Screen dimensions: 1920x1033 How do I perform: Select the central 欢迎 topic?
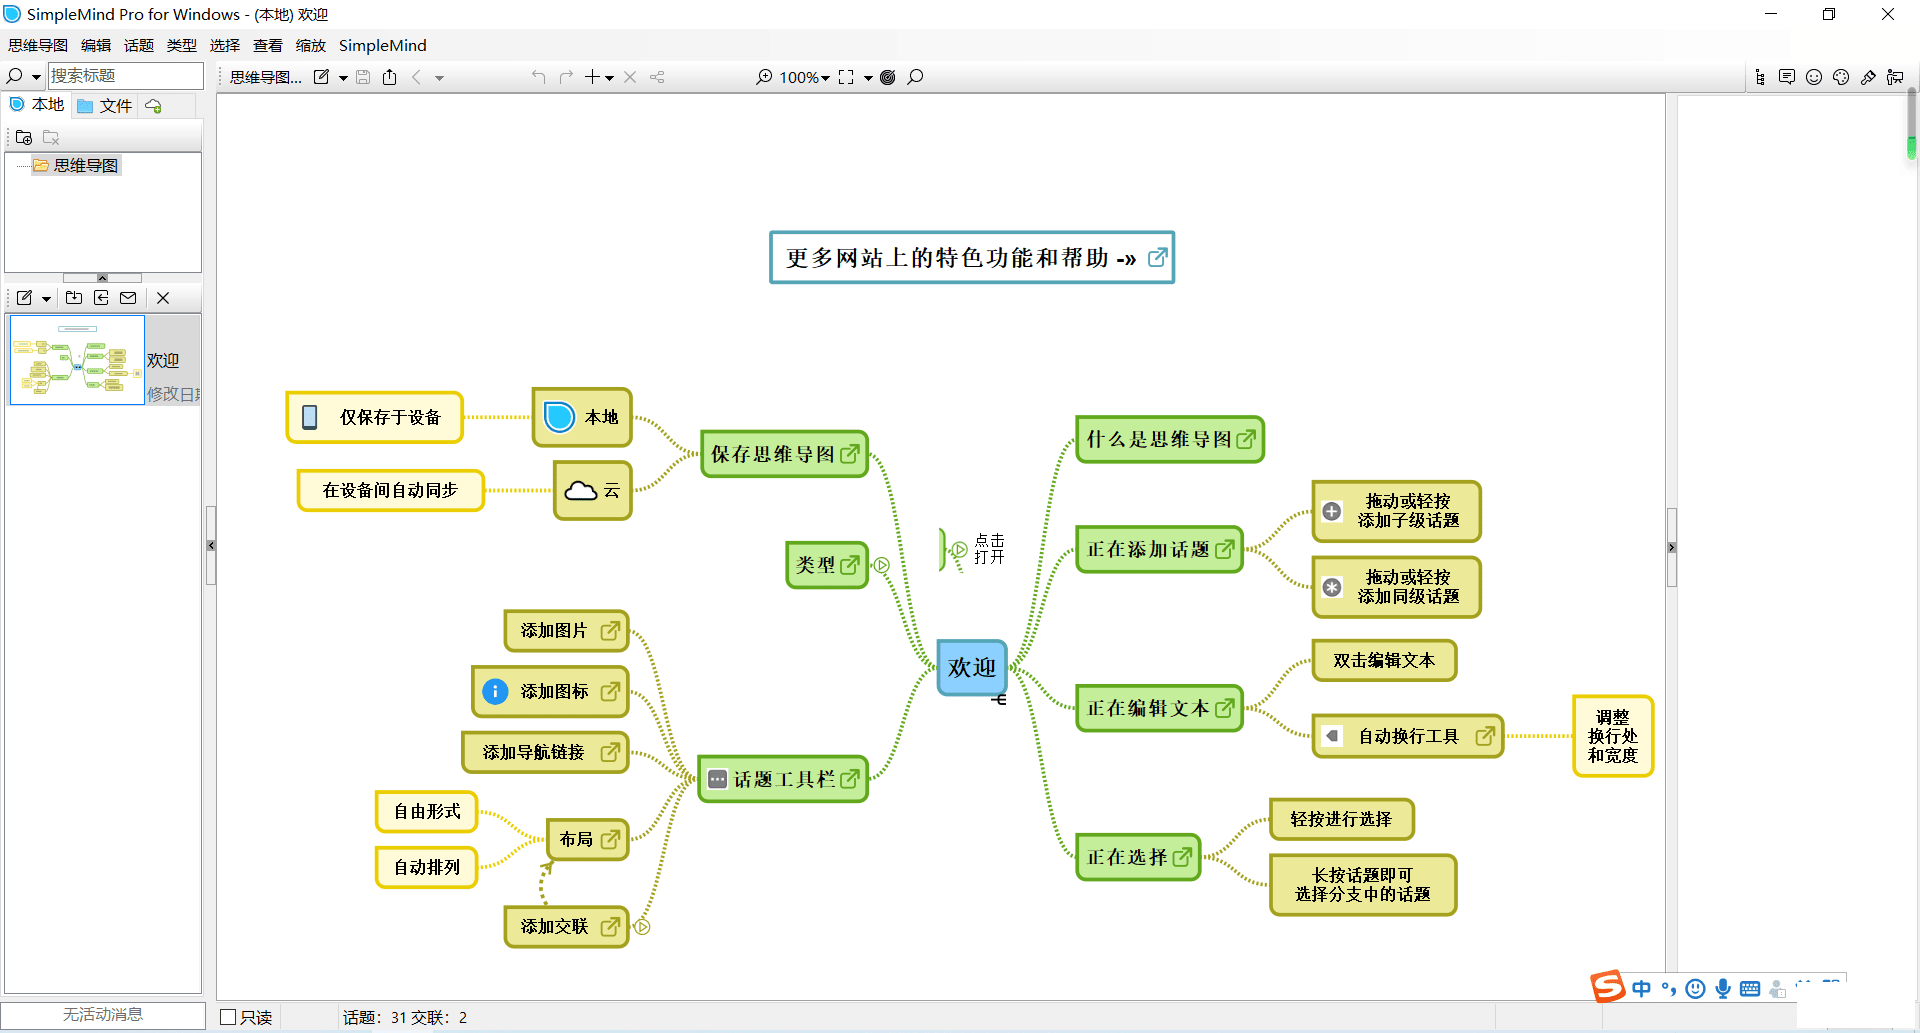(x=971, y=667)
